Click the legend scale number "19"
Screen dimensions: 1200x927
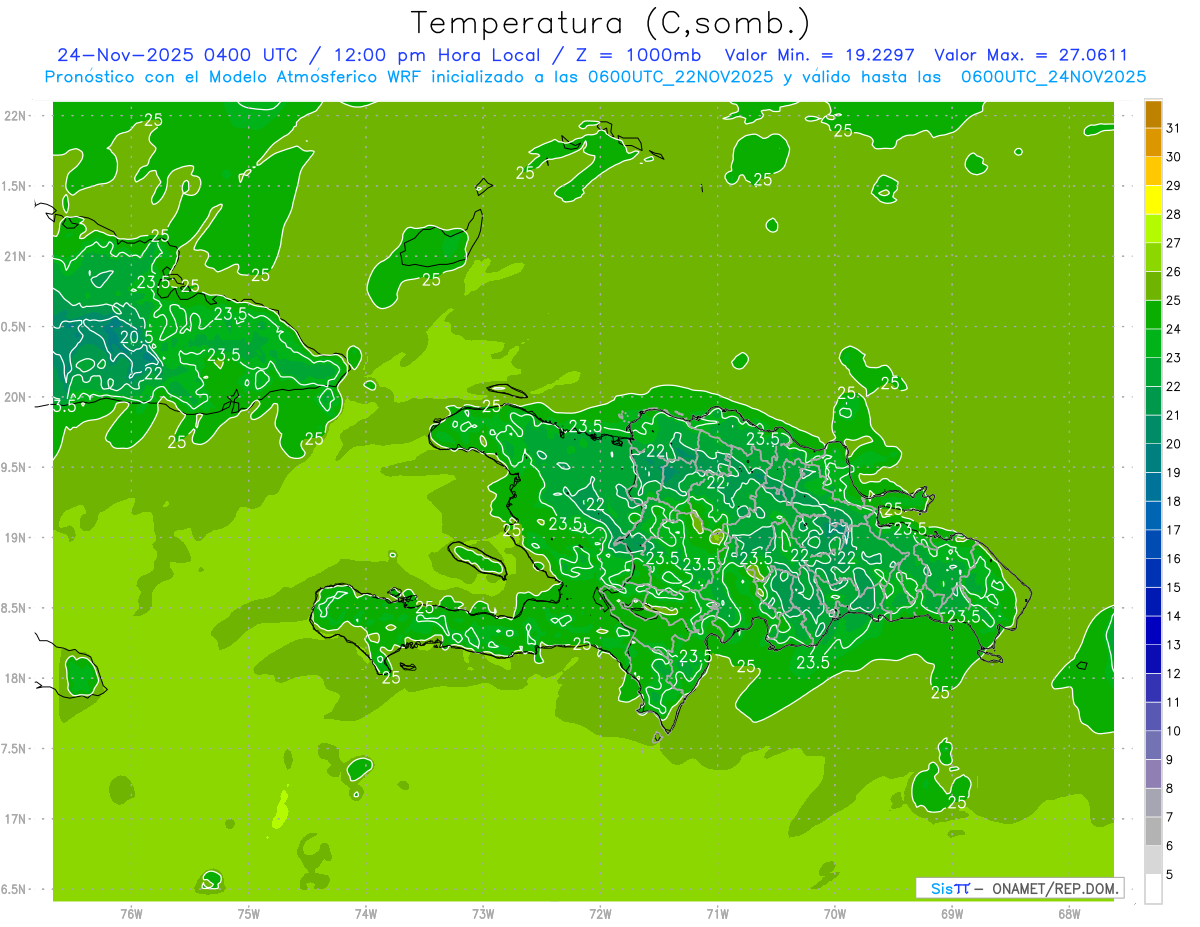(1174, 473)
